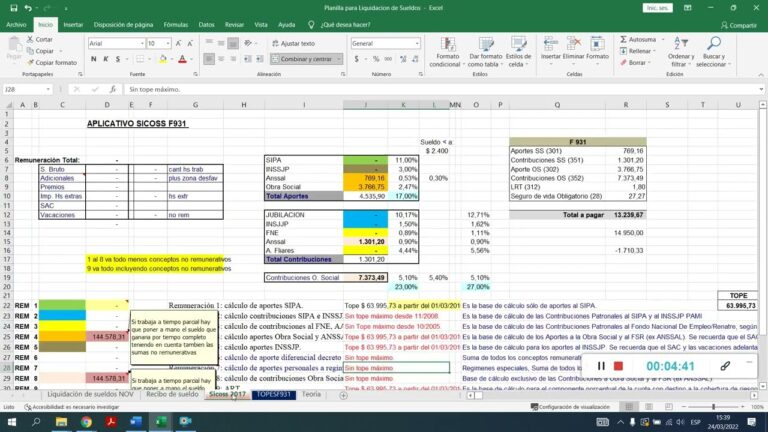Toggle center horizontal alignment
This screenshot has width=768, height=432.
221,59
